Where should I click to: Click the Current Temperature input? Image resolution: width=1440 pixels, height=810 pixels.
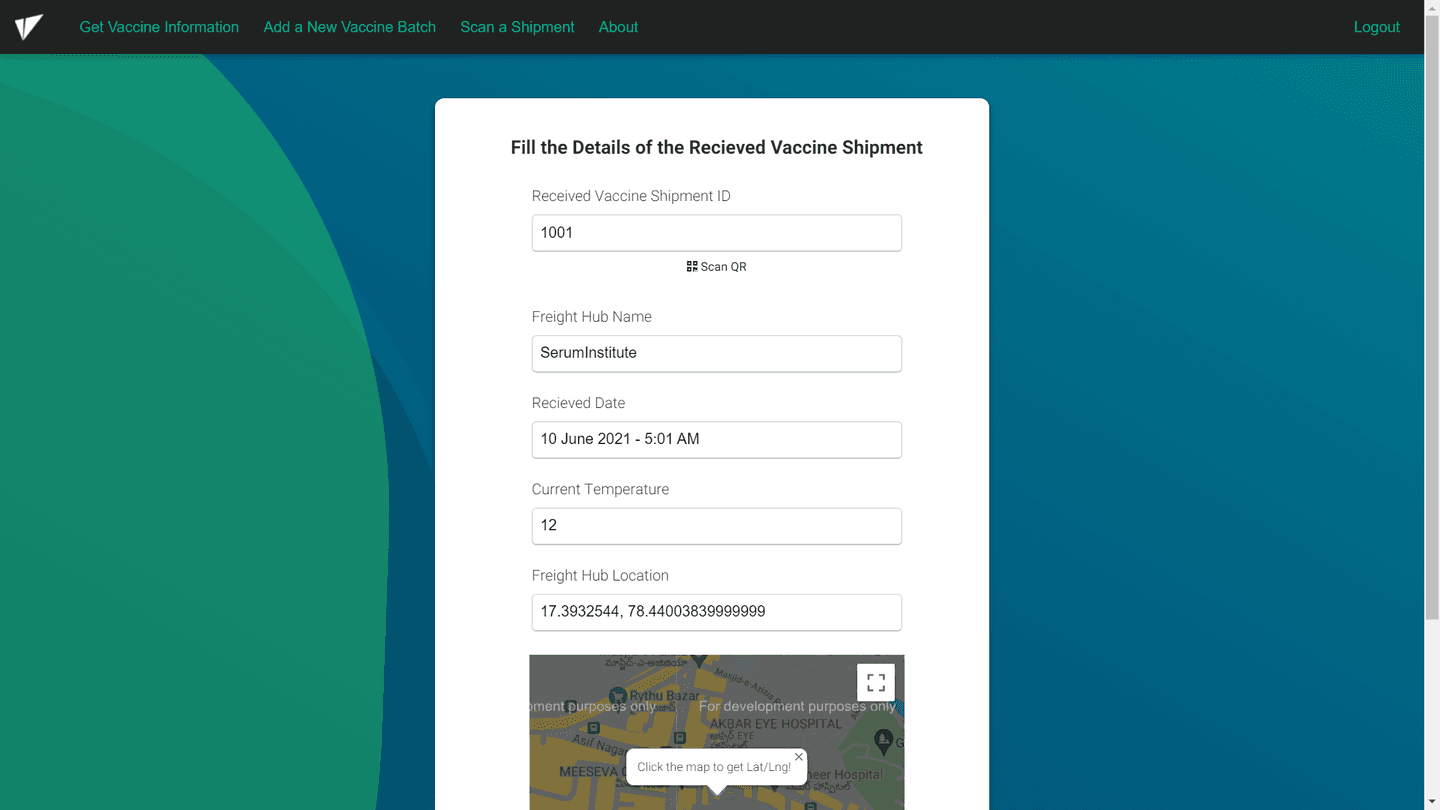[x=717, y=526]
